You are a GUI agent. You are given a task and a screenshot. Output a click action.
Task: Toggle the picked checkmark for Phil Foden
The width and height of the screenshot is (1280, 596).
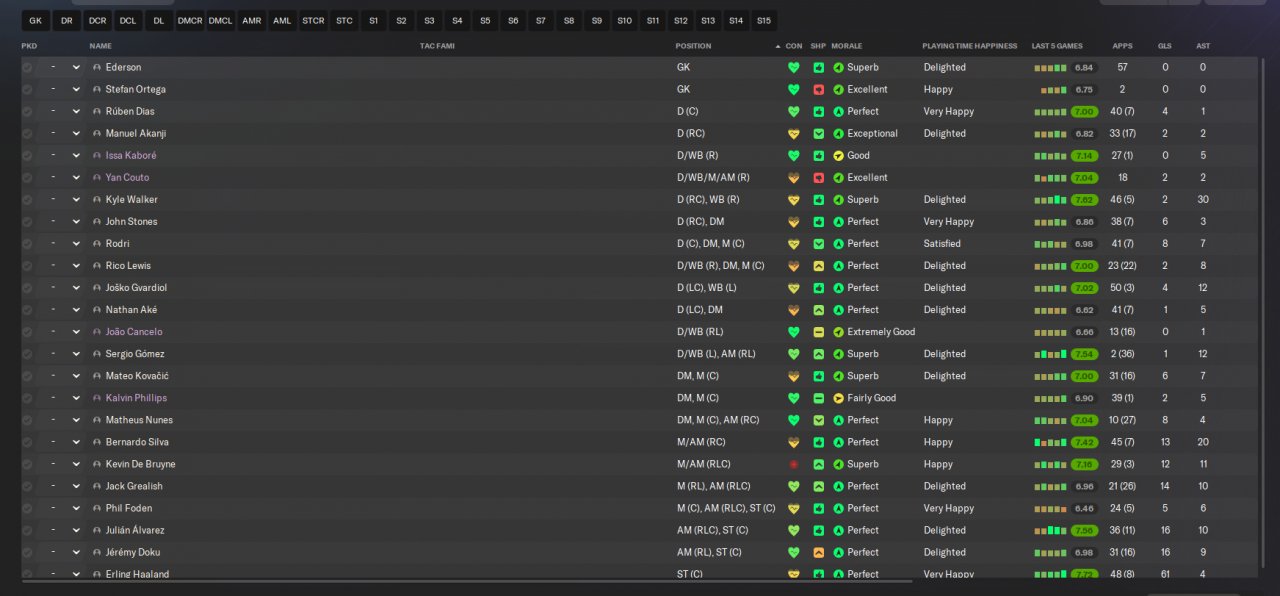tap(27, 509)
